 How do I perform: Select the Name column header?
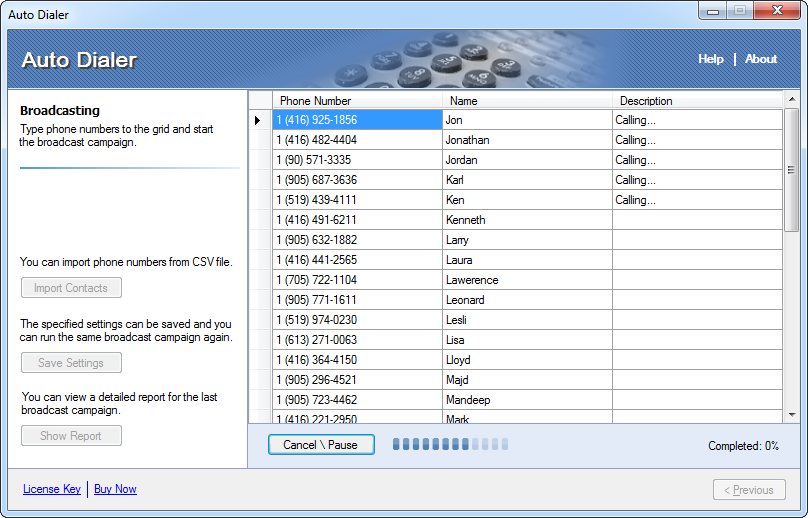point(527,101)
